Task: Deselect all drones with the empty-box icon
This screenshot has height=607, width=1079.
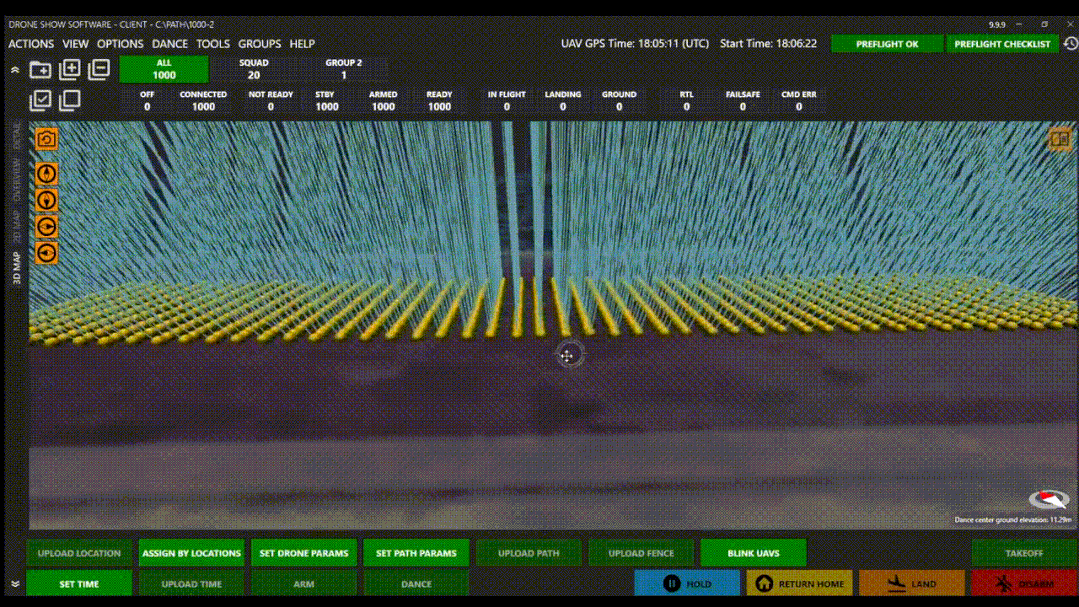Action: tap(70, 100)
